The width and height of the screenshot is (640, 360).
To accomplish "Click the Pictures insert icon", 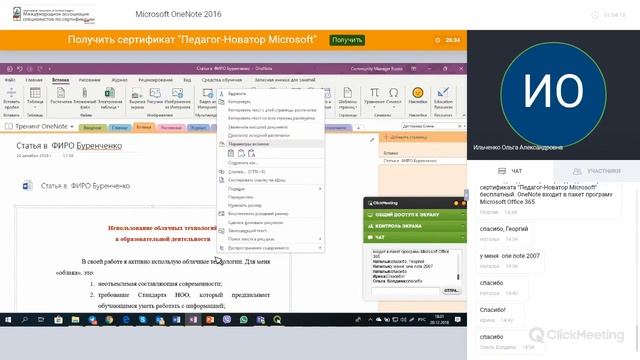I will click(x=155, y=93).
